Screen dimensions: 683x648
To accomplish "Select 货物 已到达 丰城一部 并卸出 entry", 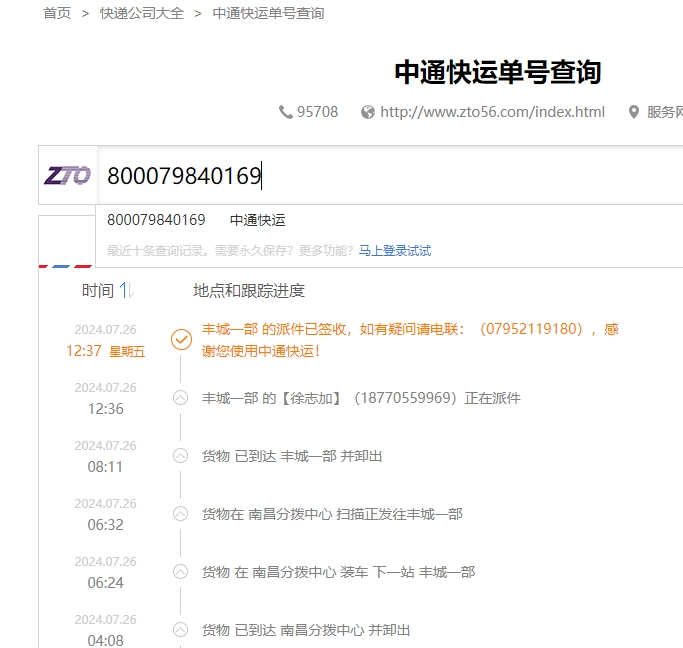I will pos(292,456).
